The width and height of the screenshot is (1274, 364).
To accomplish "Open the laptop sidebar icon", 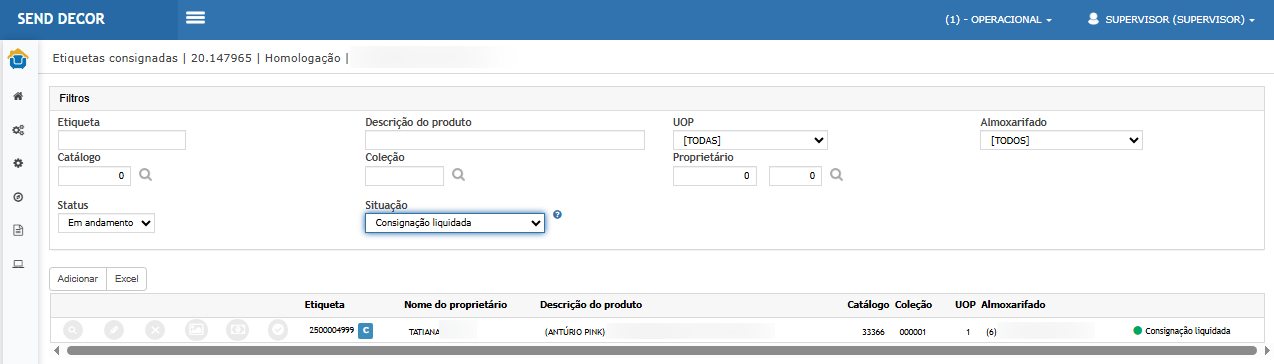I will click(18, 264).
